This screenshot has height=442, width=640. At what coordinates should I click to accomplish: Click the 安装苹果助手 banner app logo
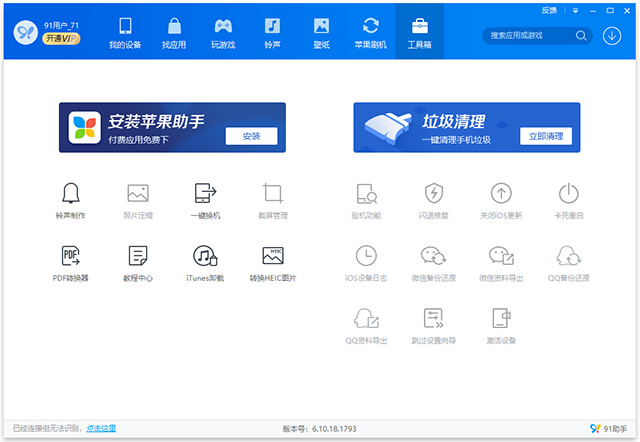coord(84,127)
